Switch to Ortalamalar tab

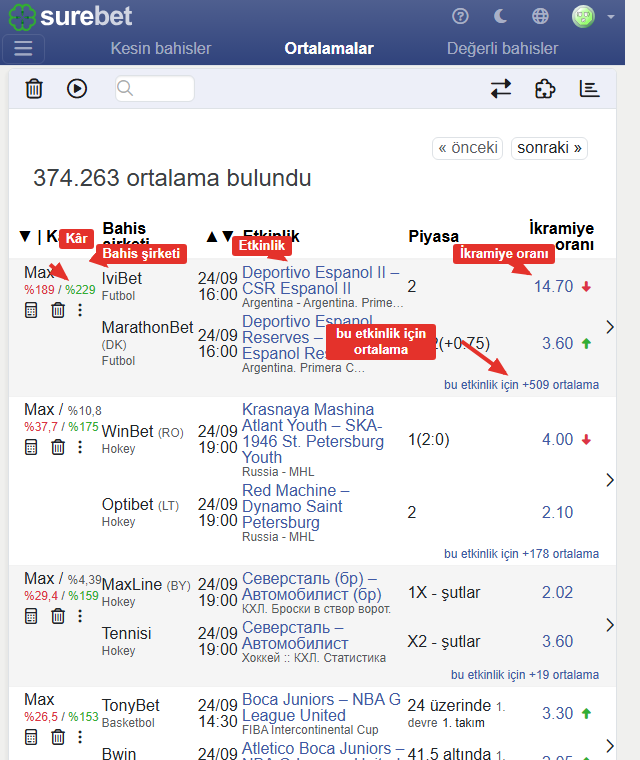pos(329,48)
